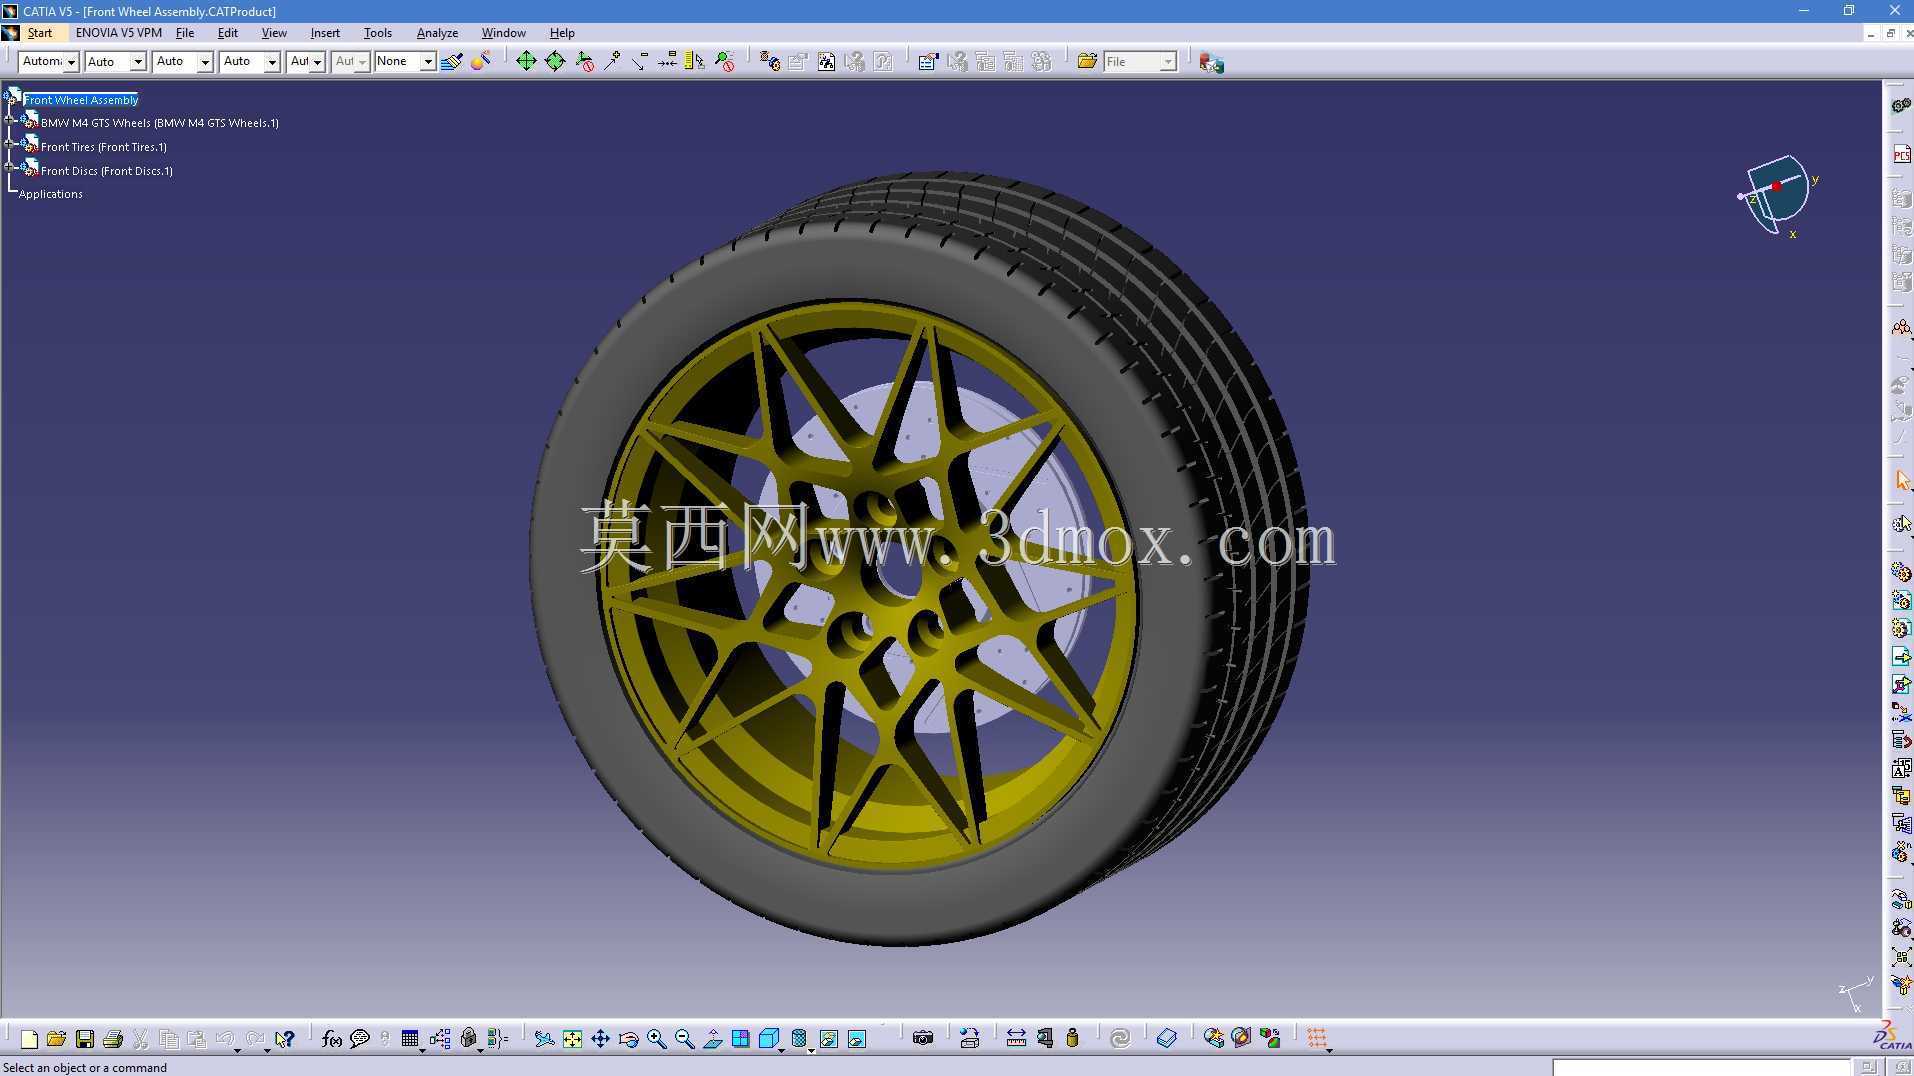Open the View menu
The height and width of the screenshot is (1076, 1914).
274,33
